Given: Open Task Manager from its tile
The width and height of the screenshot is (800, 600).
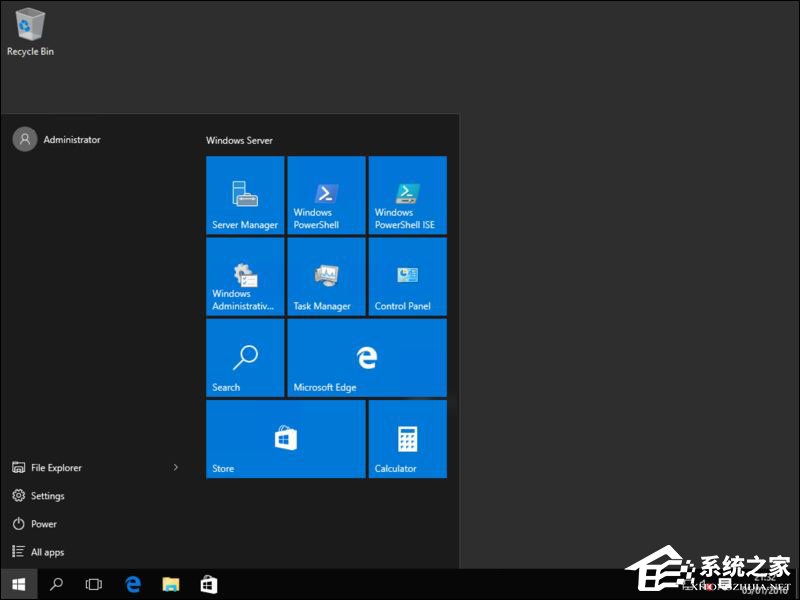Looking at the screenshot, I should 326,277.
